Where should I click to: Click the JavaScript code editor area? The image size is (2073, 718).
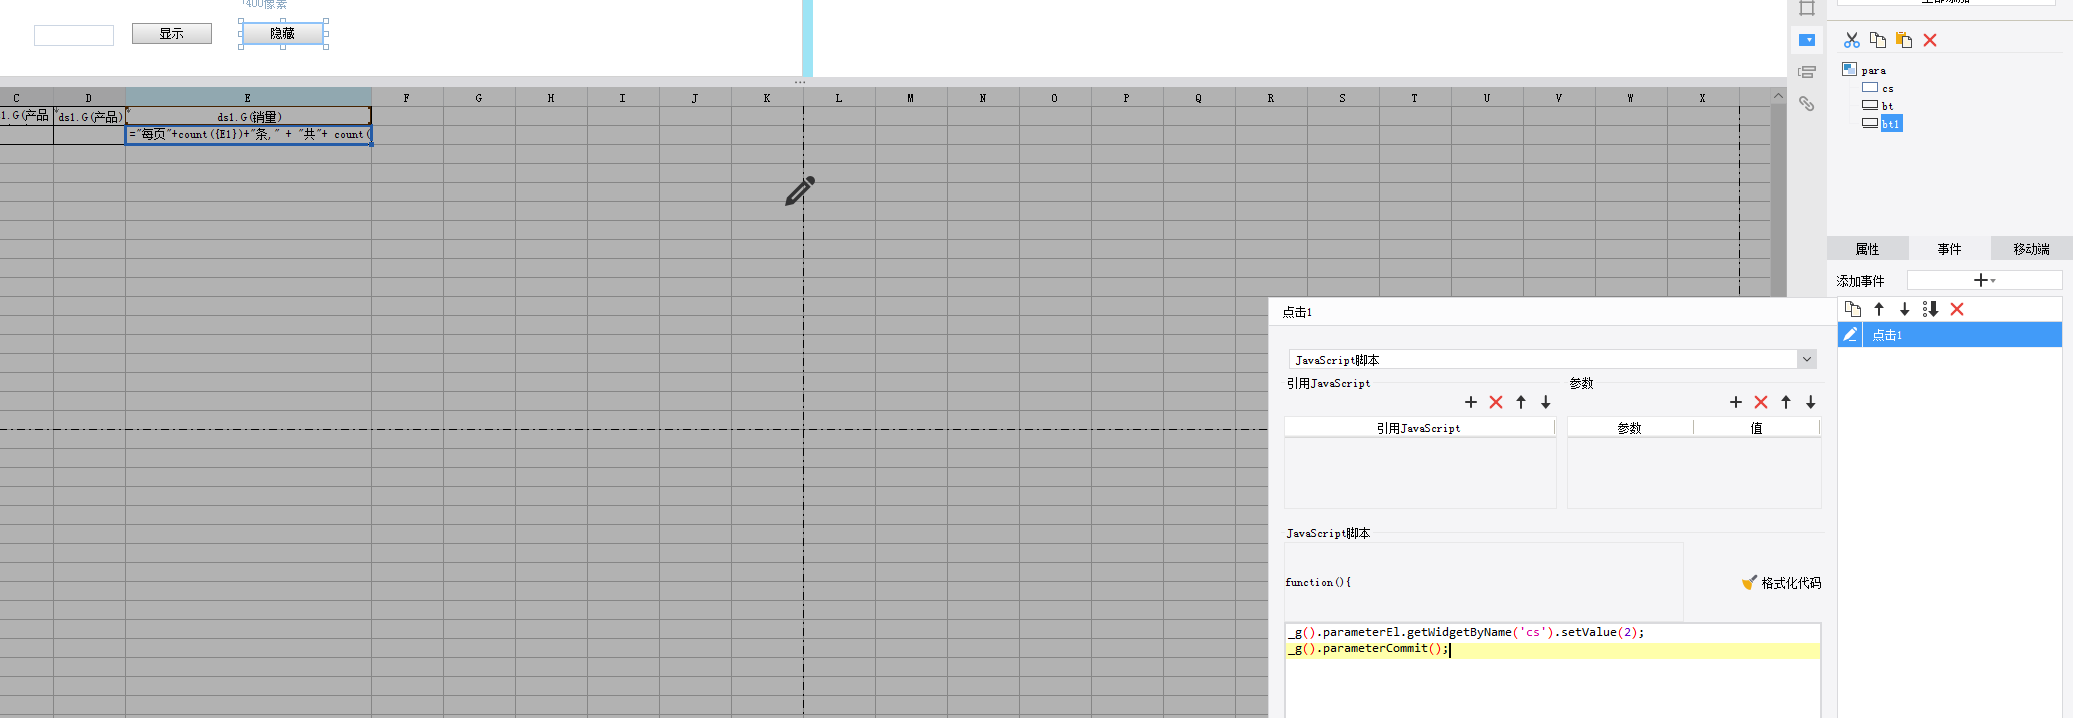point(1552,670)
